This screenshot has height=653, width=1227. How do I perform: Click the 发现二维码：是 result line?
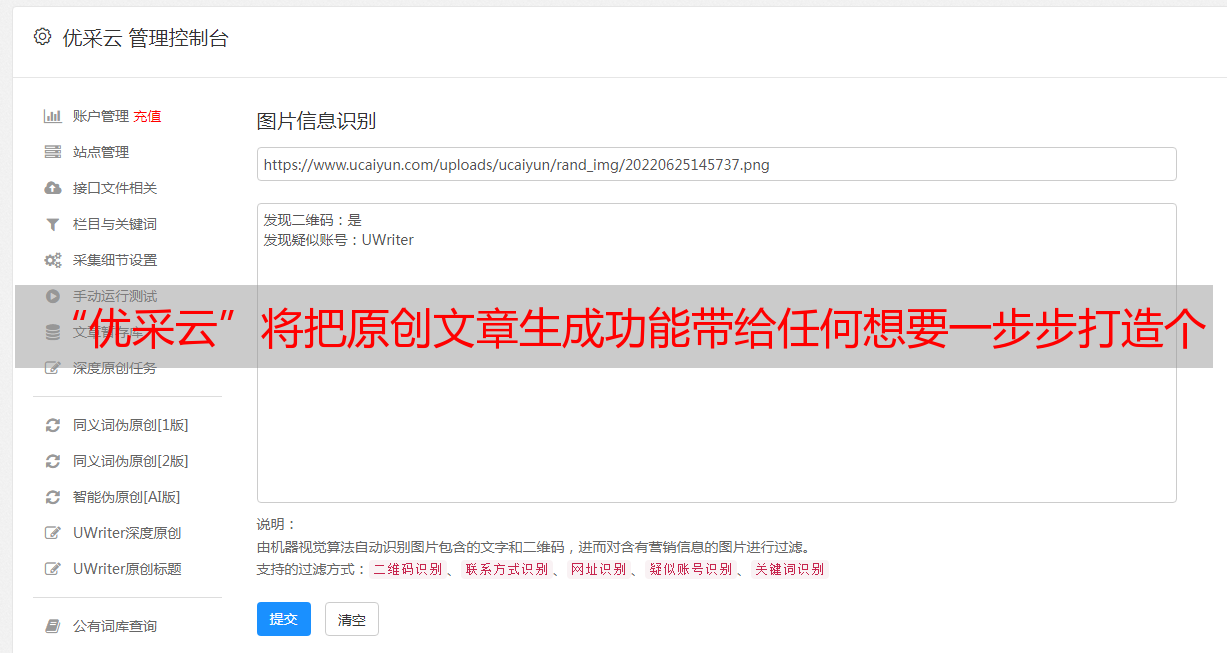pyautogui.click(x=312, y=220)
